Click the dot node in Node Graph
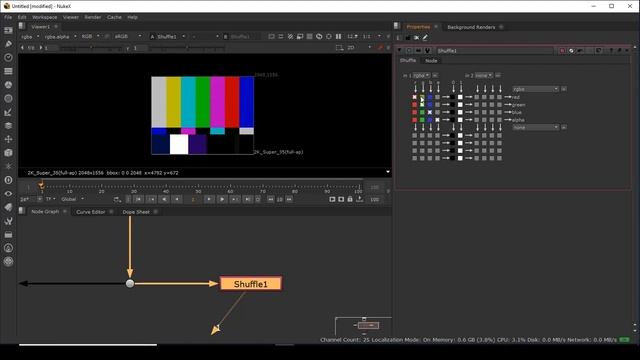The image size is (640, 360). (130, 283)
